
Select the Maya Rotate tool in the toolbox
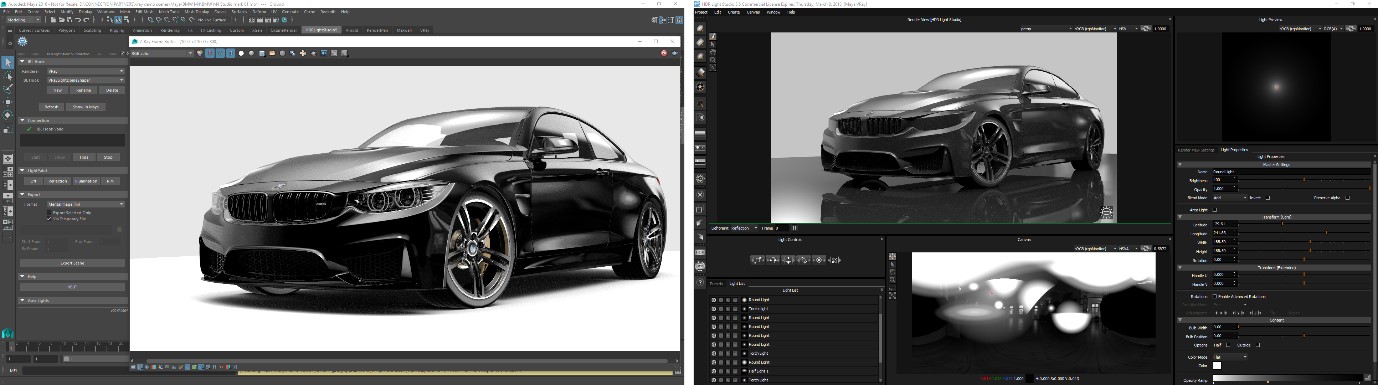pyautogui.click(x=8, y=115)
